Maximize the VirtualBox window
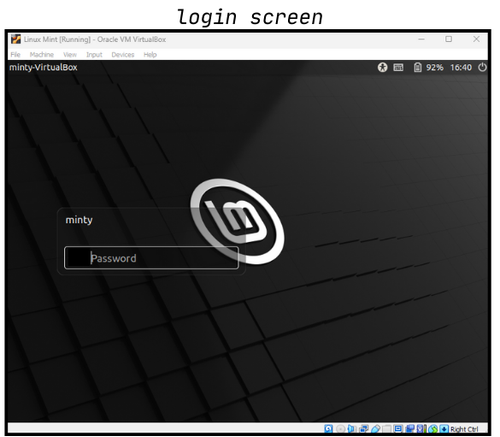 pos(449,39)
